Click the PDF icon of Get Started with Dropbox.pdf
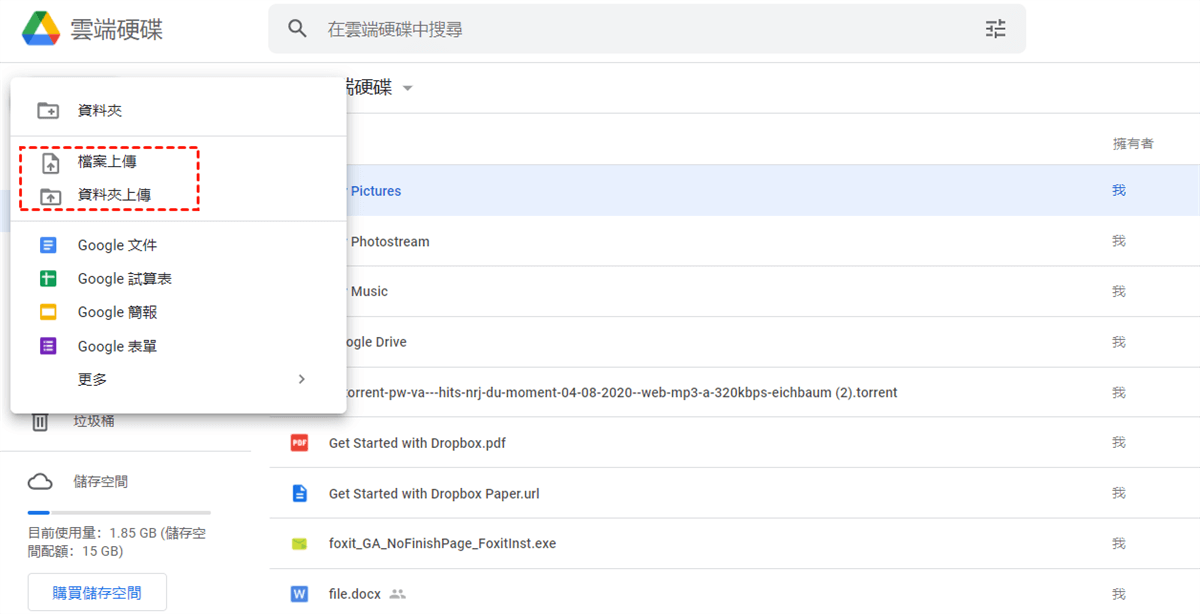1200x614 pixels. click(x=299, y=443)
